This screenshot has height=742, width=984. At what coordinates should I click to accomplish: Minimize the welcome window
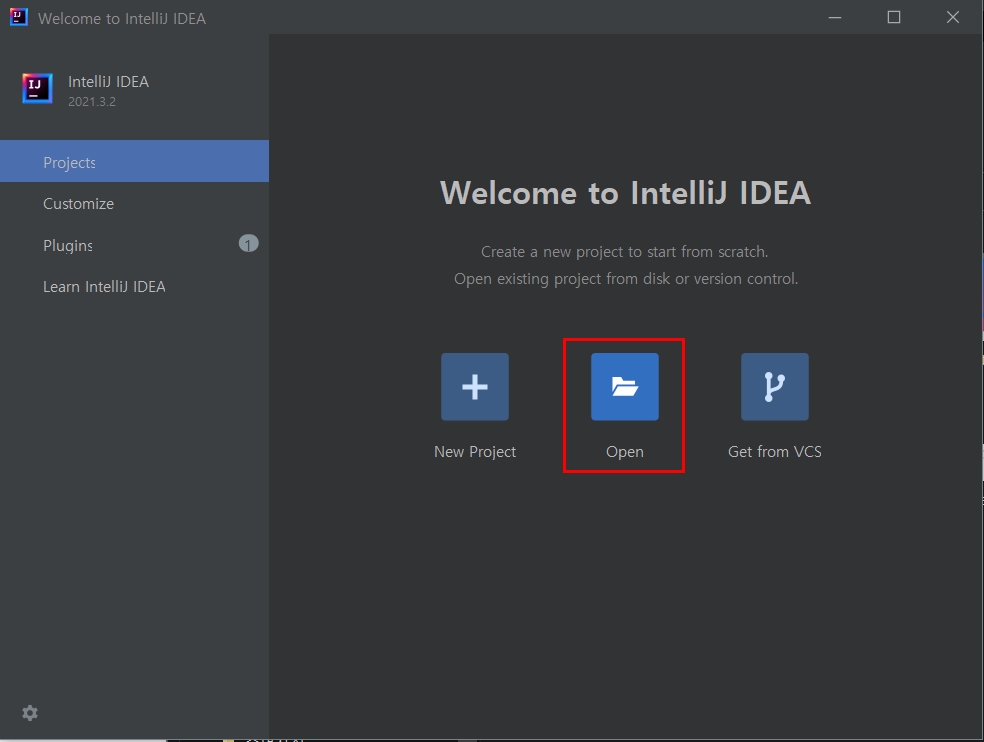[x=835, y=17]
